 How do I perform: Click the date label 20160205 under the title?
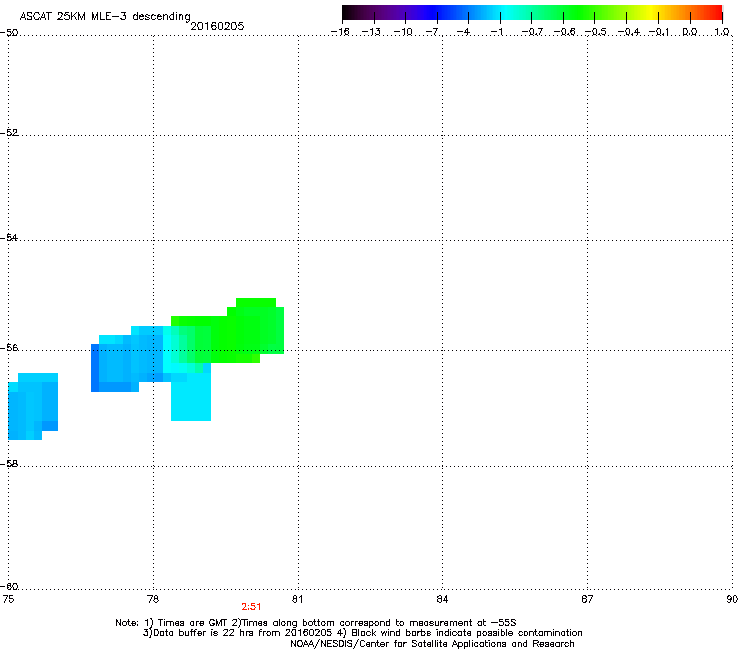(217, 26)
